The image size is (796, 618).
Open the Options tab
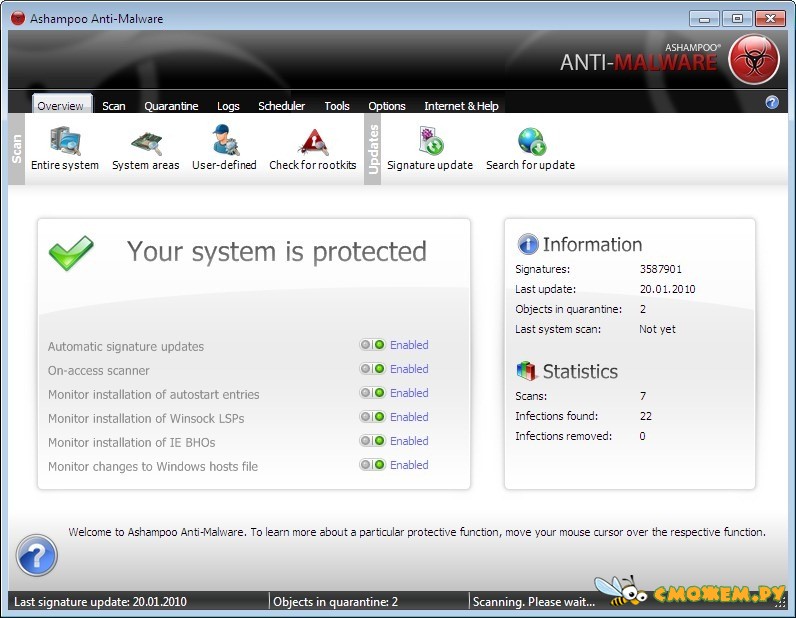click(x=387, y=106)
